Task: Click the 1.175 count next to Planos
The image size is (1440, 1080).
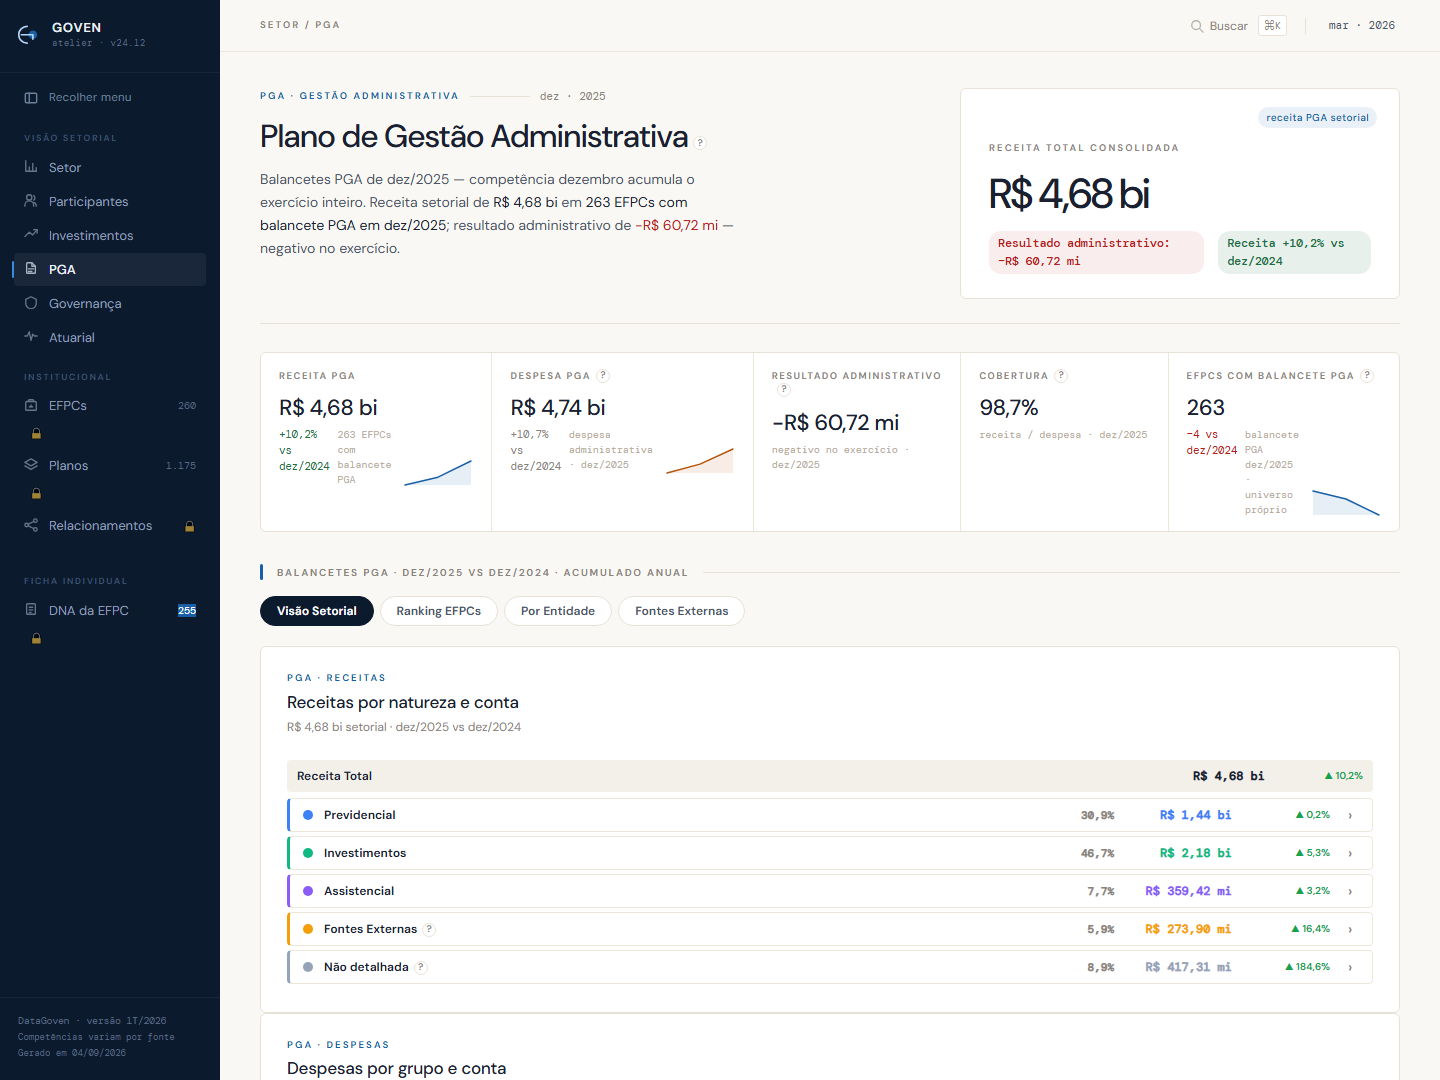Action: (181, 466)
